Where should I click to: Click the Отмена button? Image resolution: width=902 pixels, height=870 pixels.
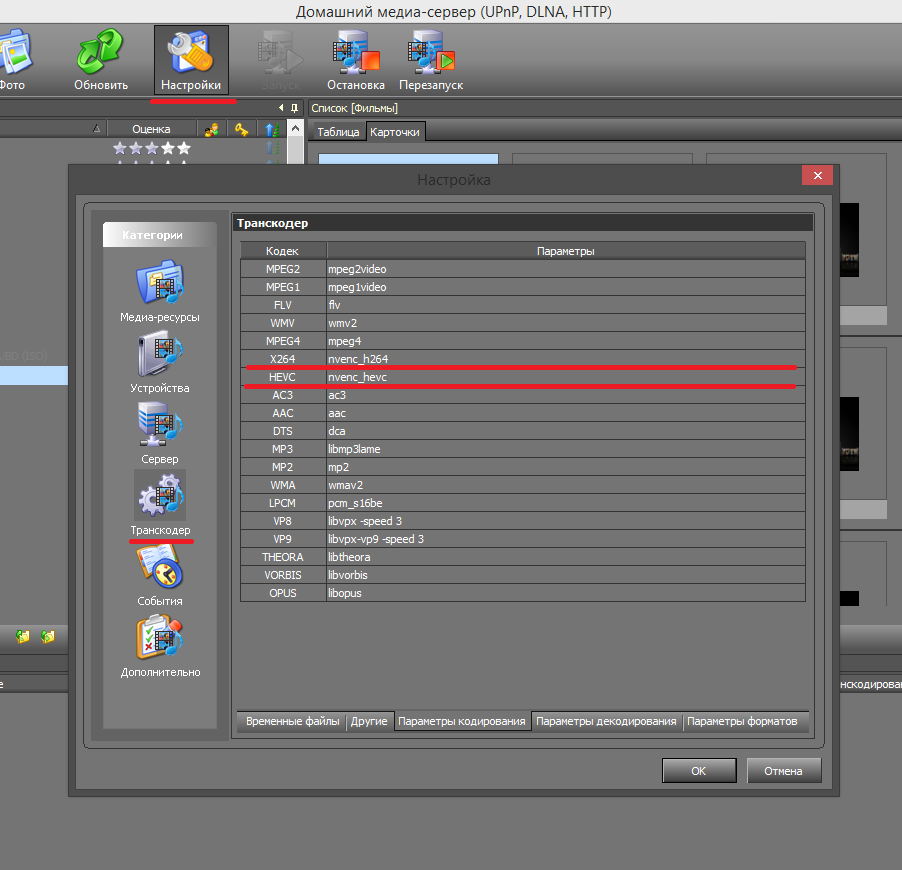tap(784, 771)
